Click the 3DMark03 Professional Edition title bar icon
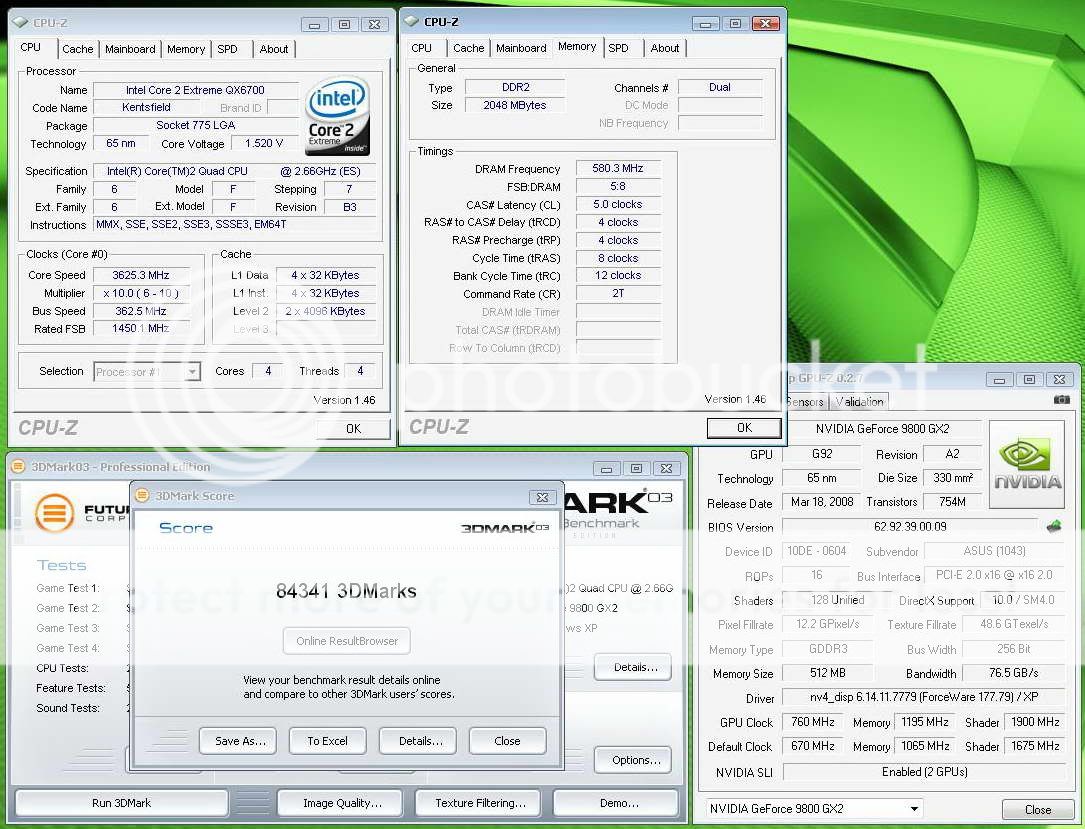 tap(19, 466)
